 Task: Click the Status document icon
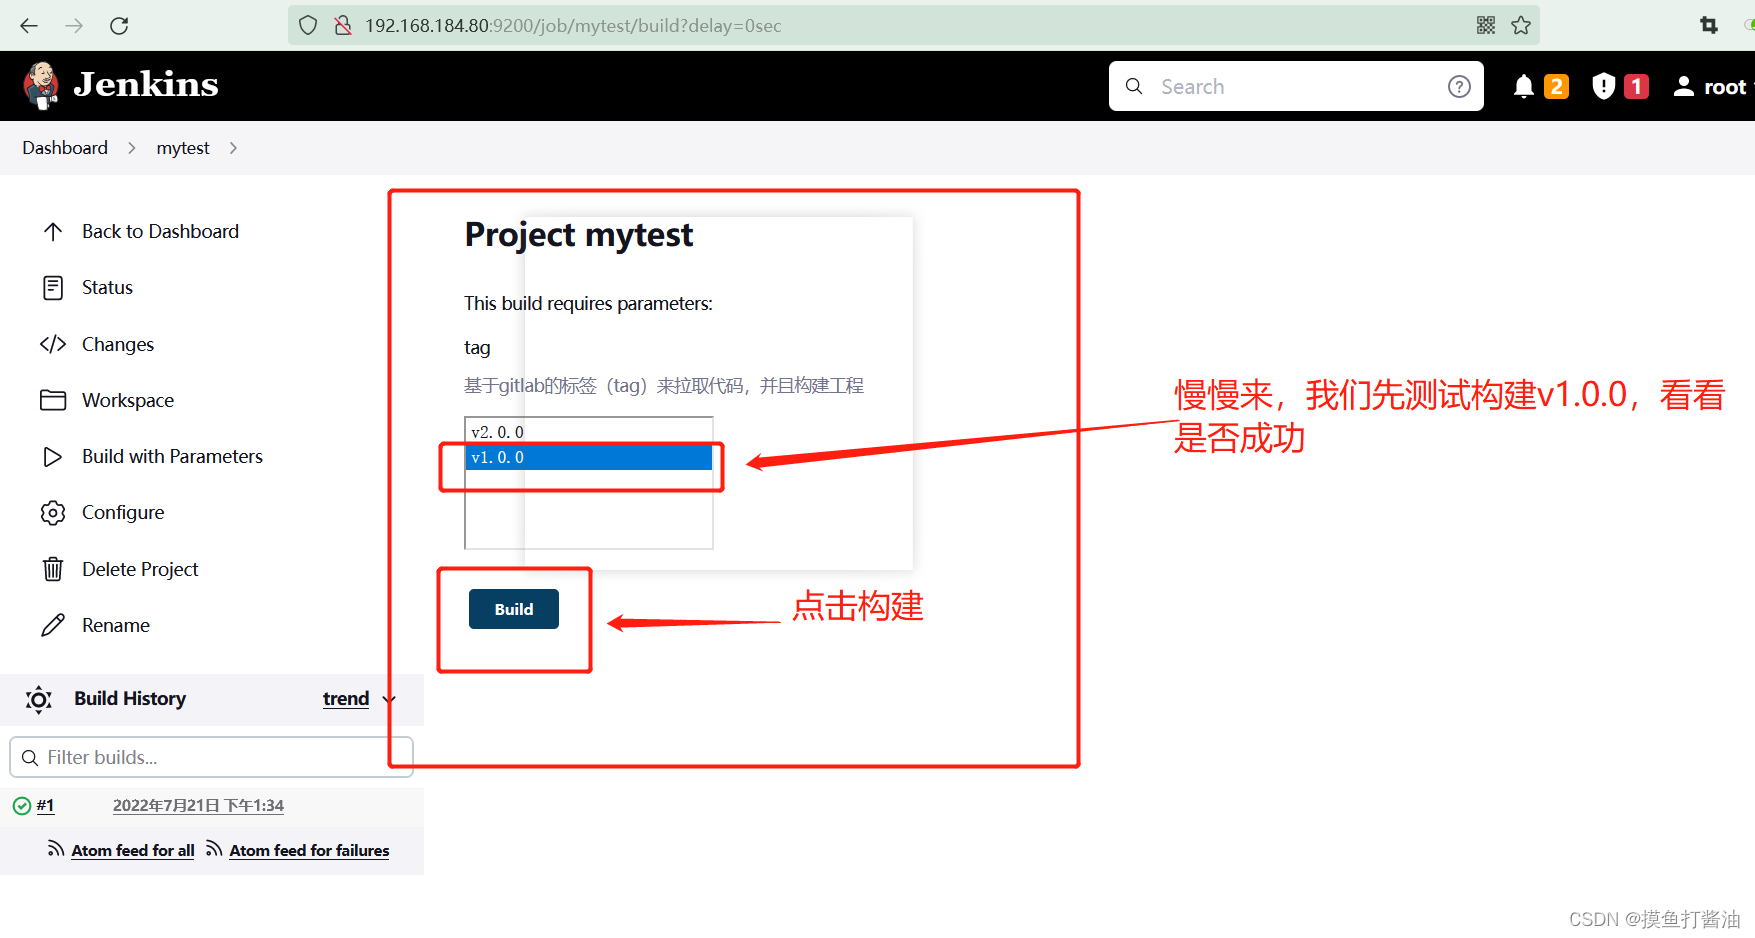click(x=53, y=288)
